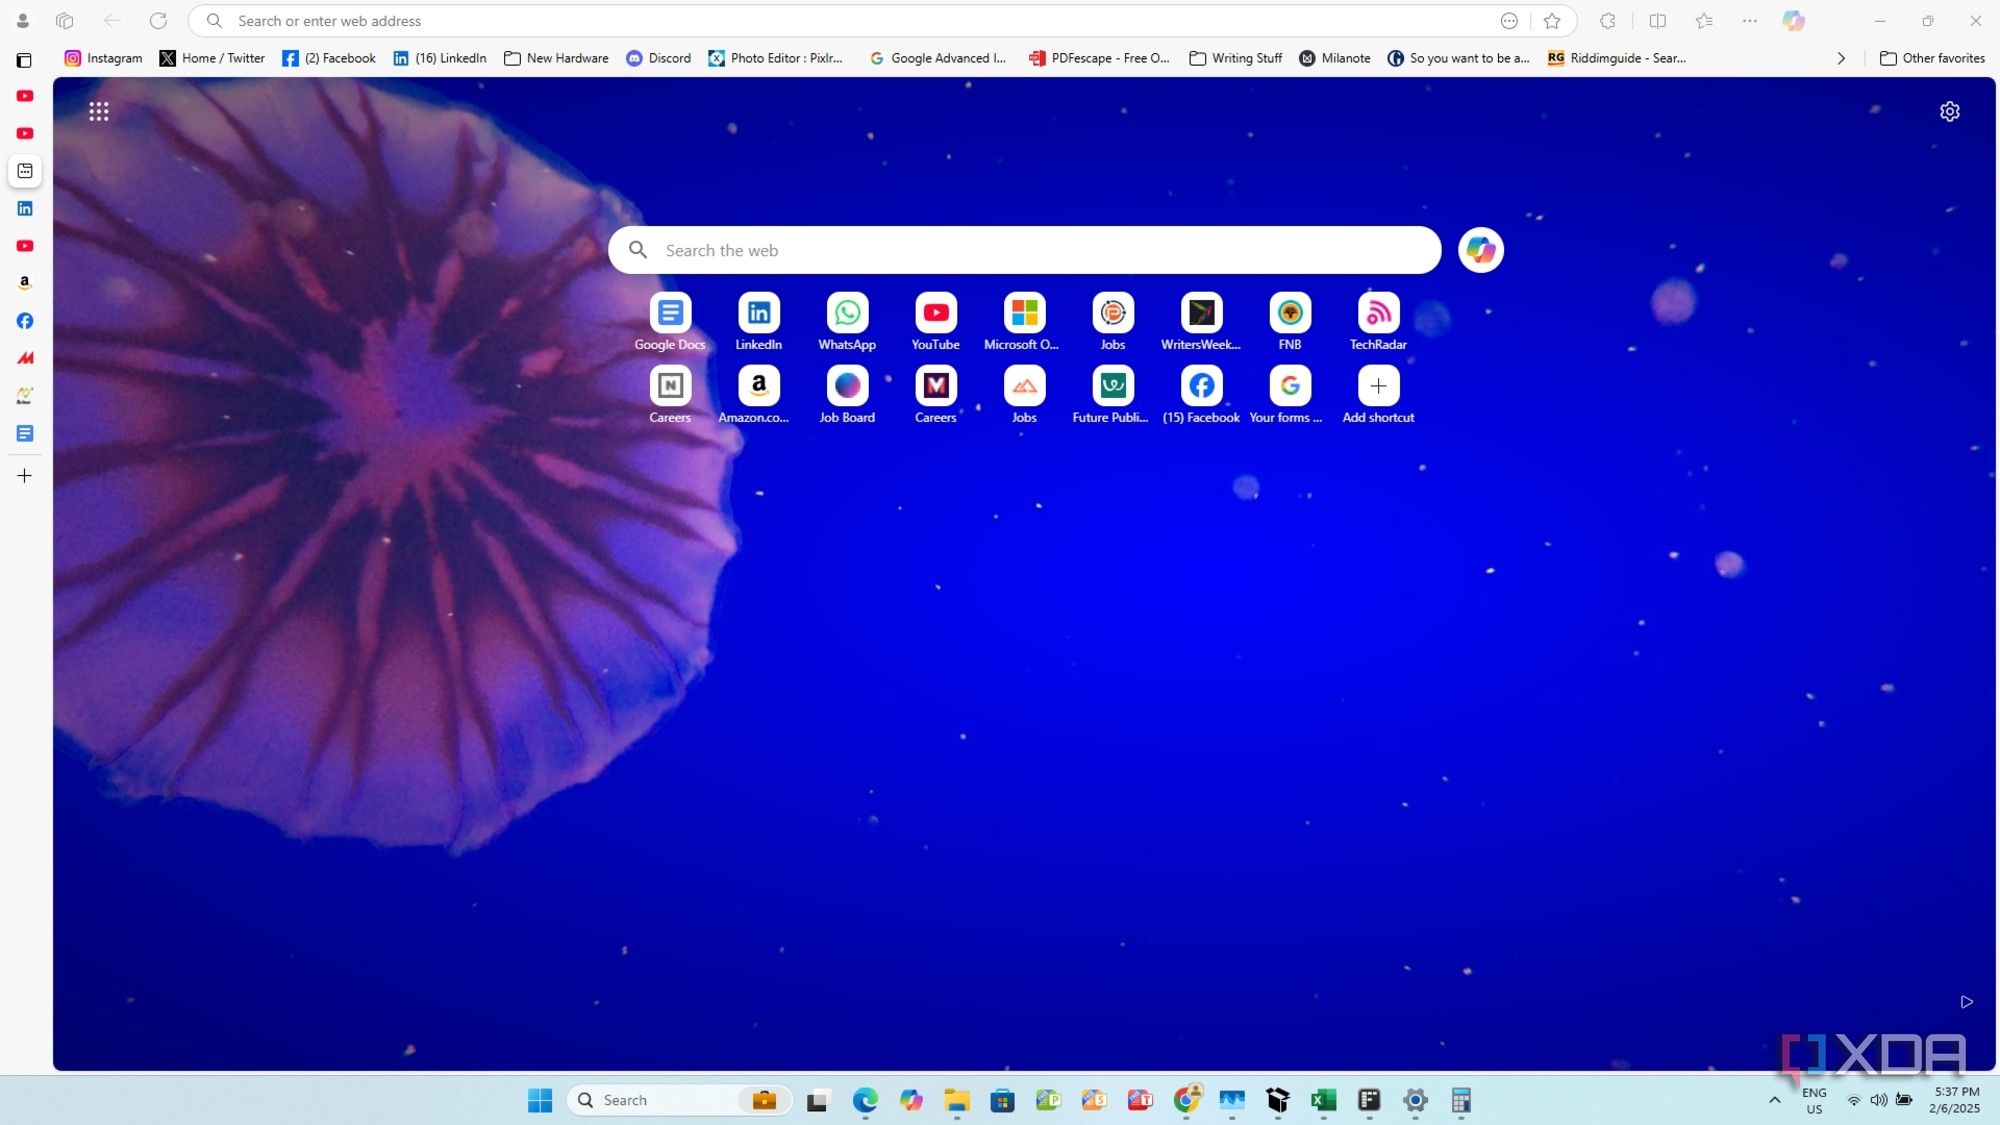Open Facebook from the left sidebar
The width and height of the screenshot is (2000, 1125).
point(24,320)
